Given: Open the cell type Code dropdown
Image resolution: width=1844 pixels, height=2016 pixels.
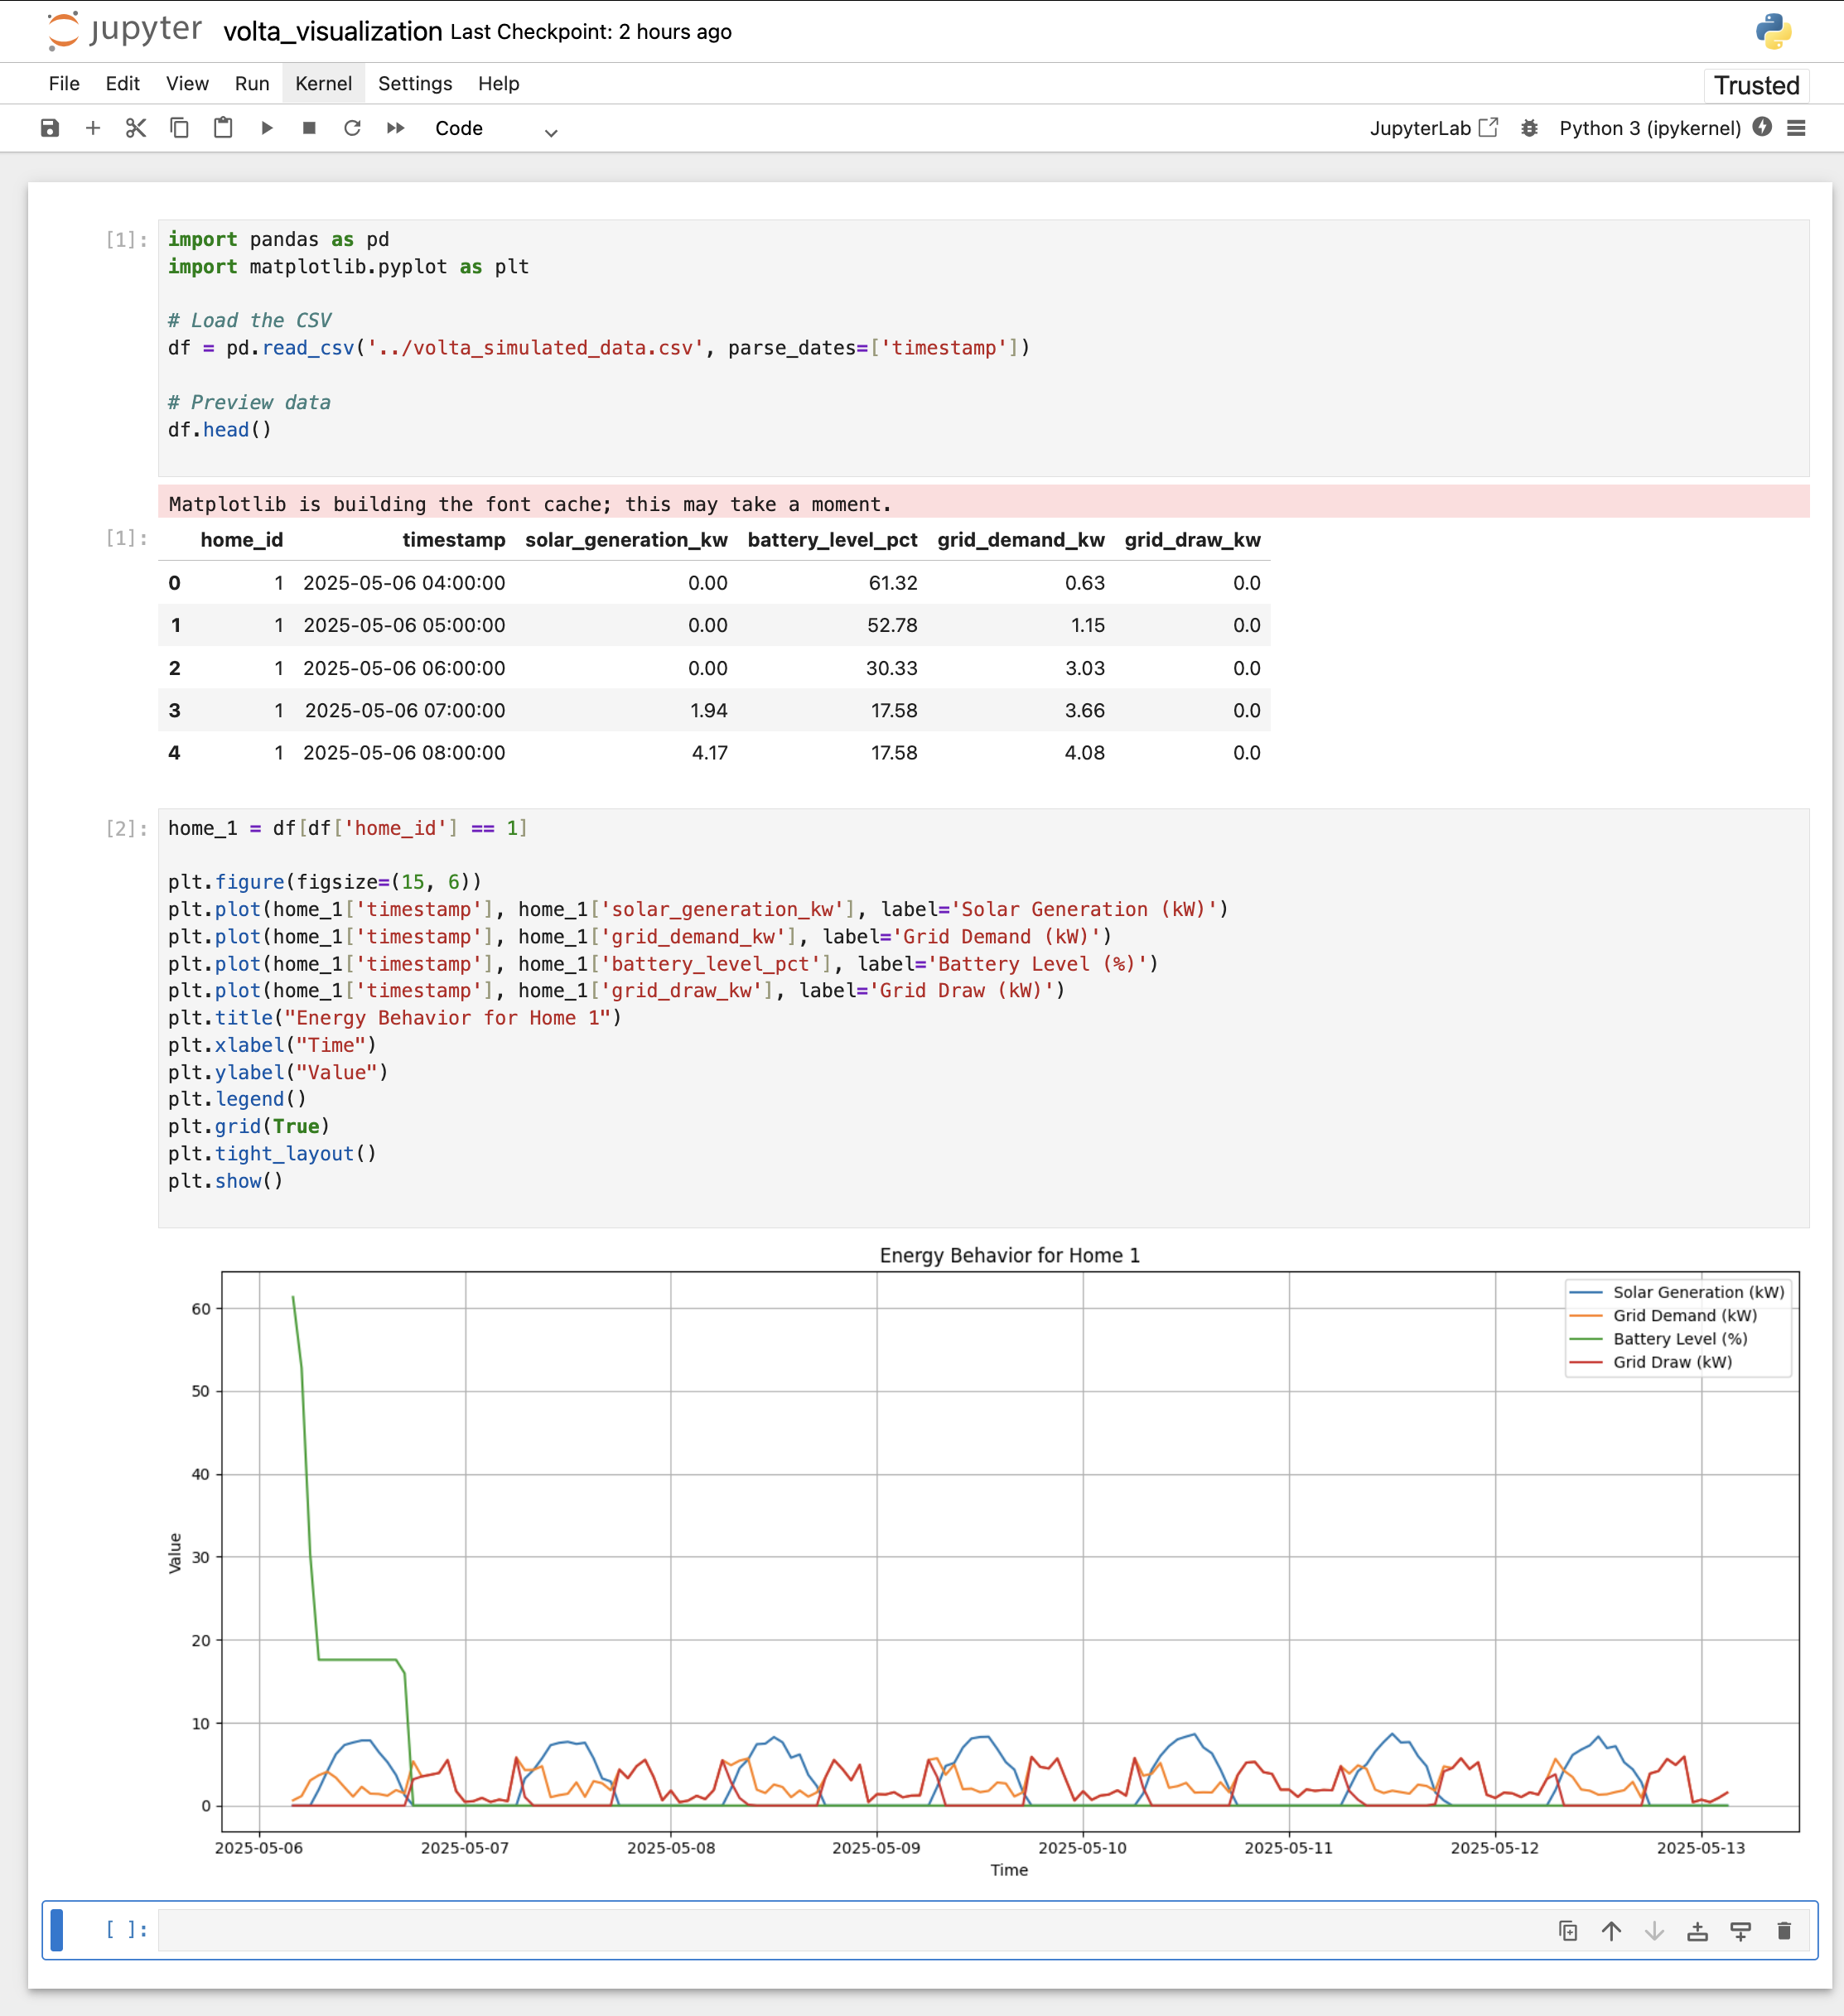Looking at the screenshot, I should (495, 129).
